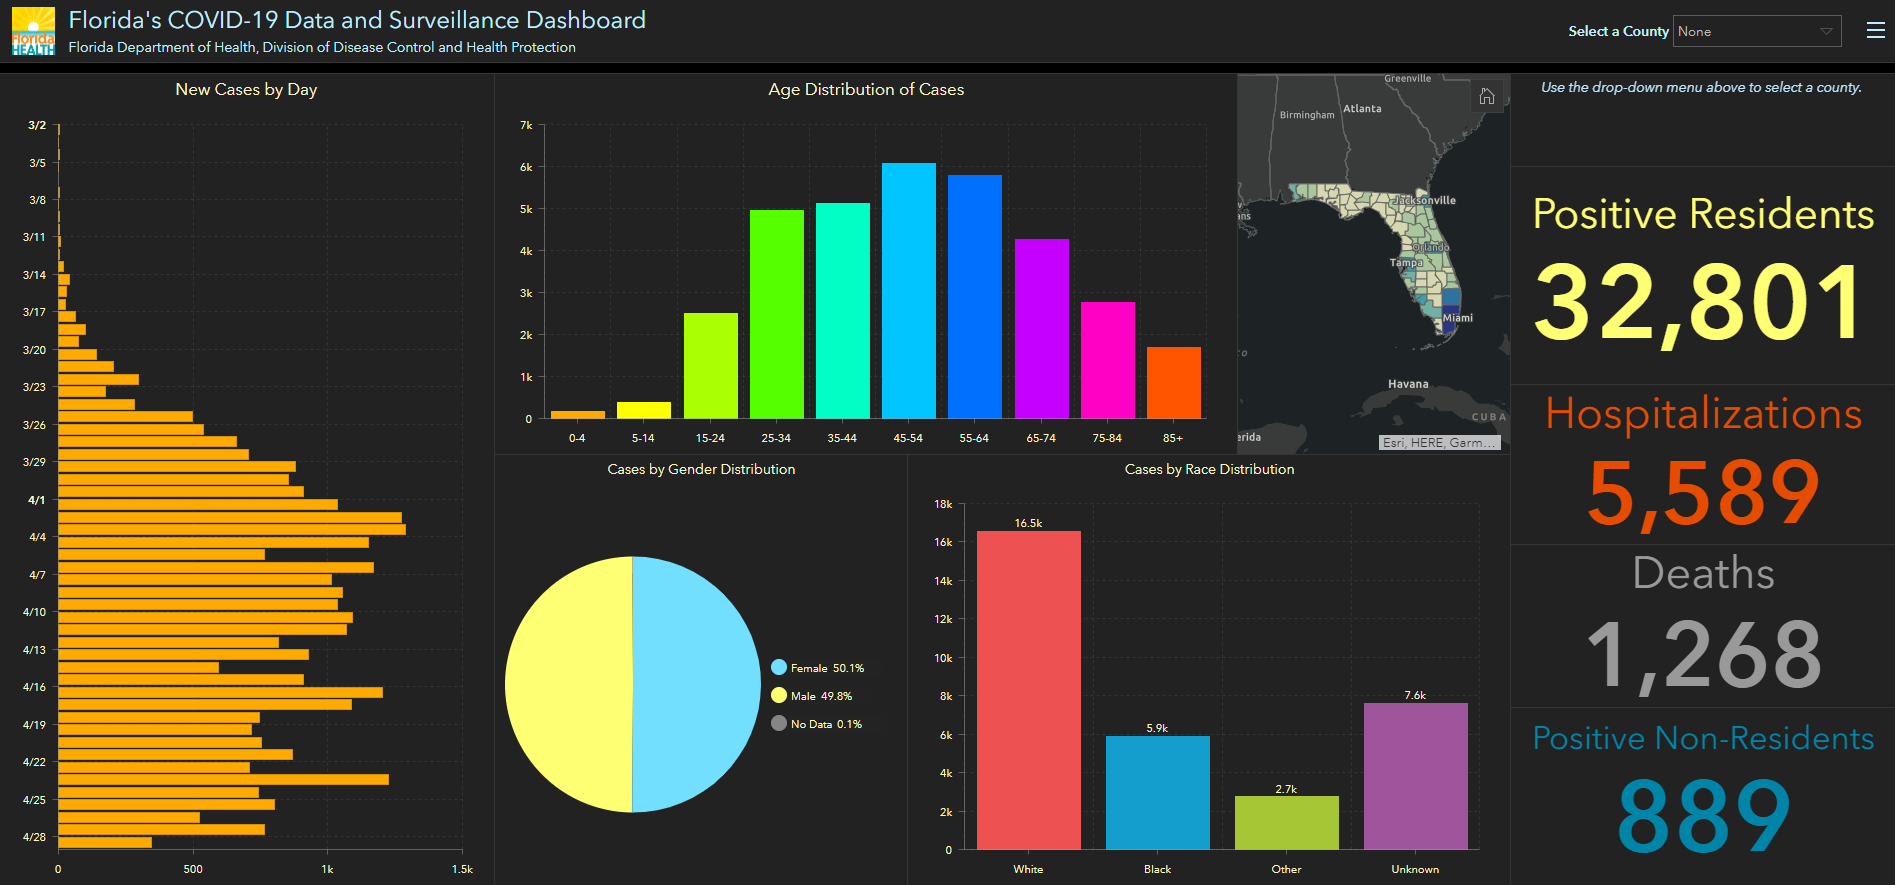Click the 7.6k label above Unknown bar
Viewport: 1895px width, 885px height.
[x=1415, y=695]
